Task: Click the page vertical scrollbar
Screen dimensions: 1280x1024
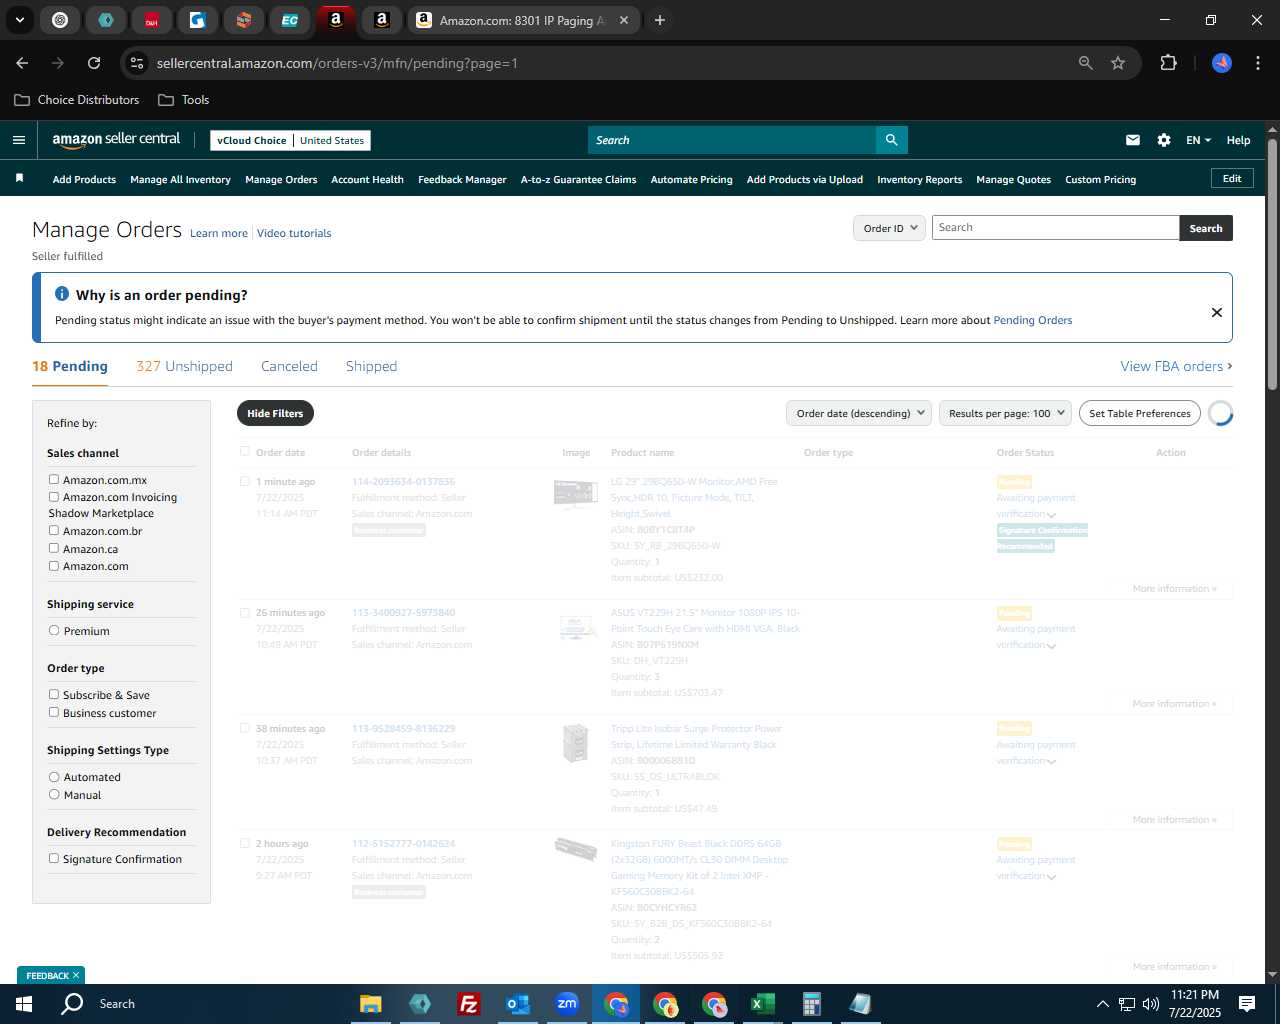Action: click(1272, 265)
